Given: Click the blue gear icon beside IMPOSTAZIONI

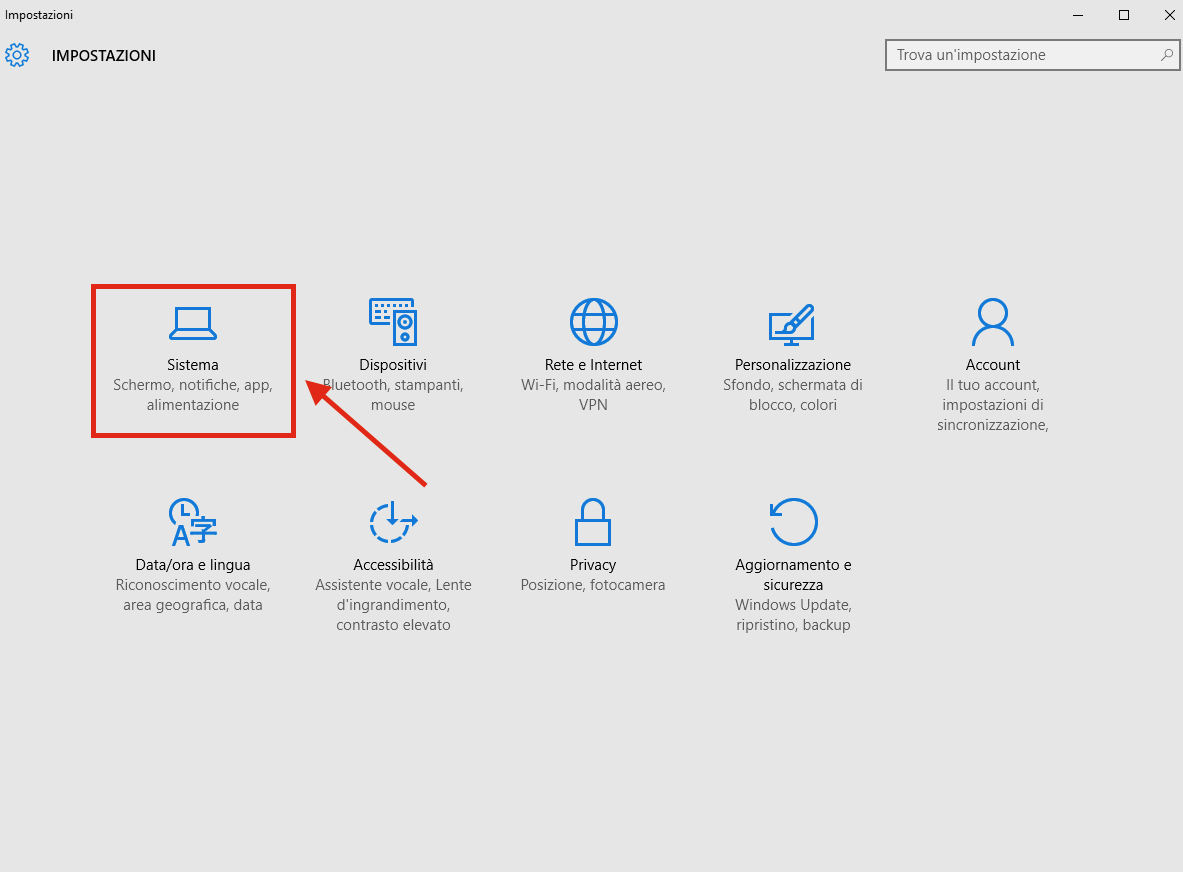Looking at the screenshot, I should [x=17, y=55].
